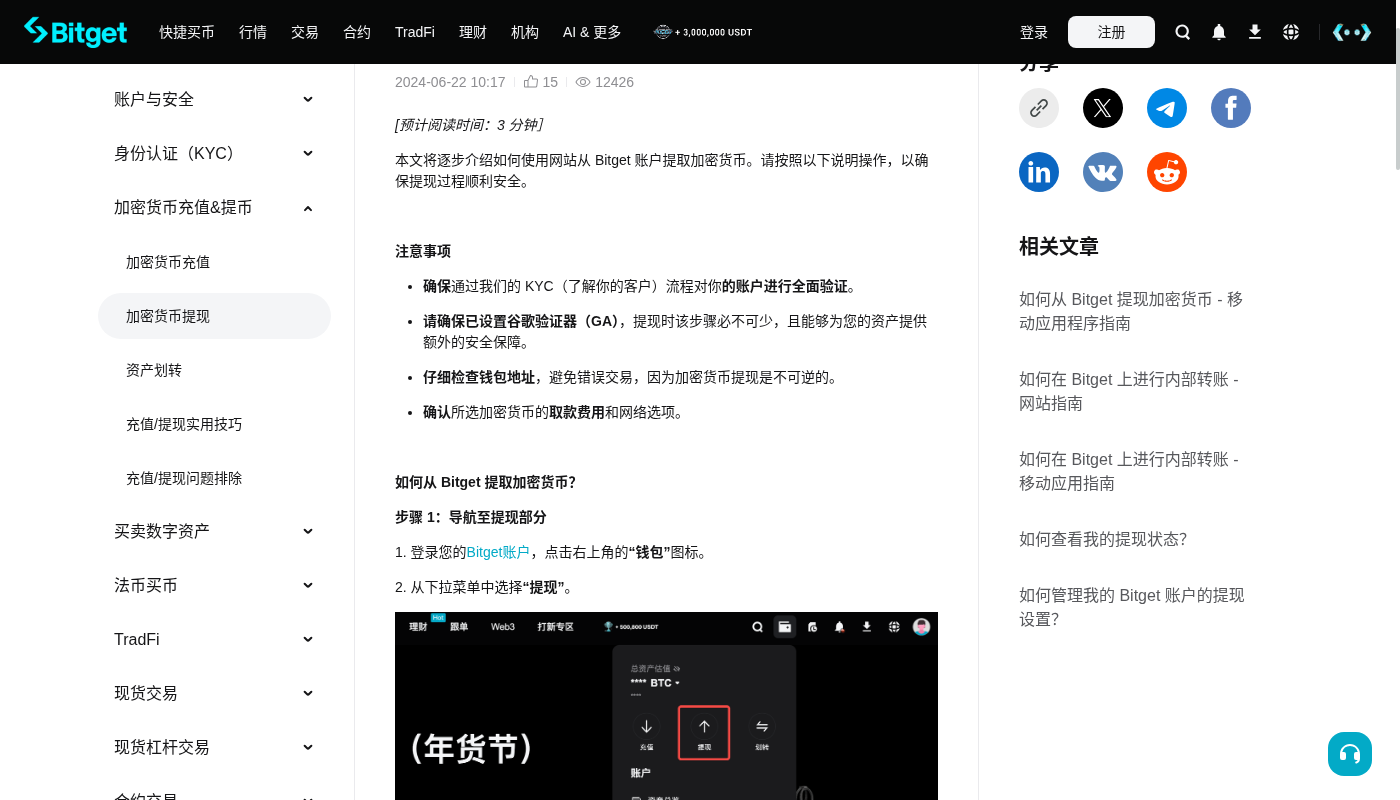
Task: Open 内部转账 - 网站指南 related article
Action: tap(1129, 391)
